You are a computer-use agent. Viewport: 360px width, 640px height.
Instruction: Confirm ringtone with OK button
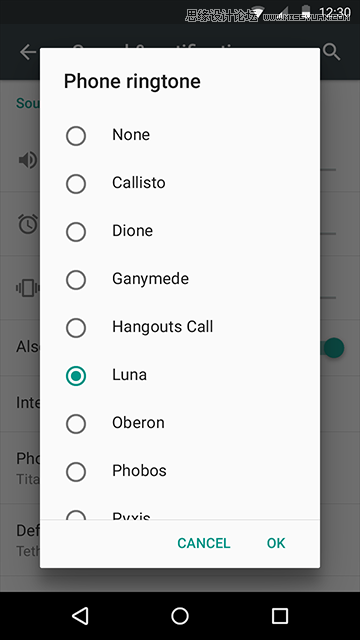[x=276, y=543]
